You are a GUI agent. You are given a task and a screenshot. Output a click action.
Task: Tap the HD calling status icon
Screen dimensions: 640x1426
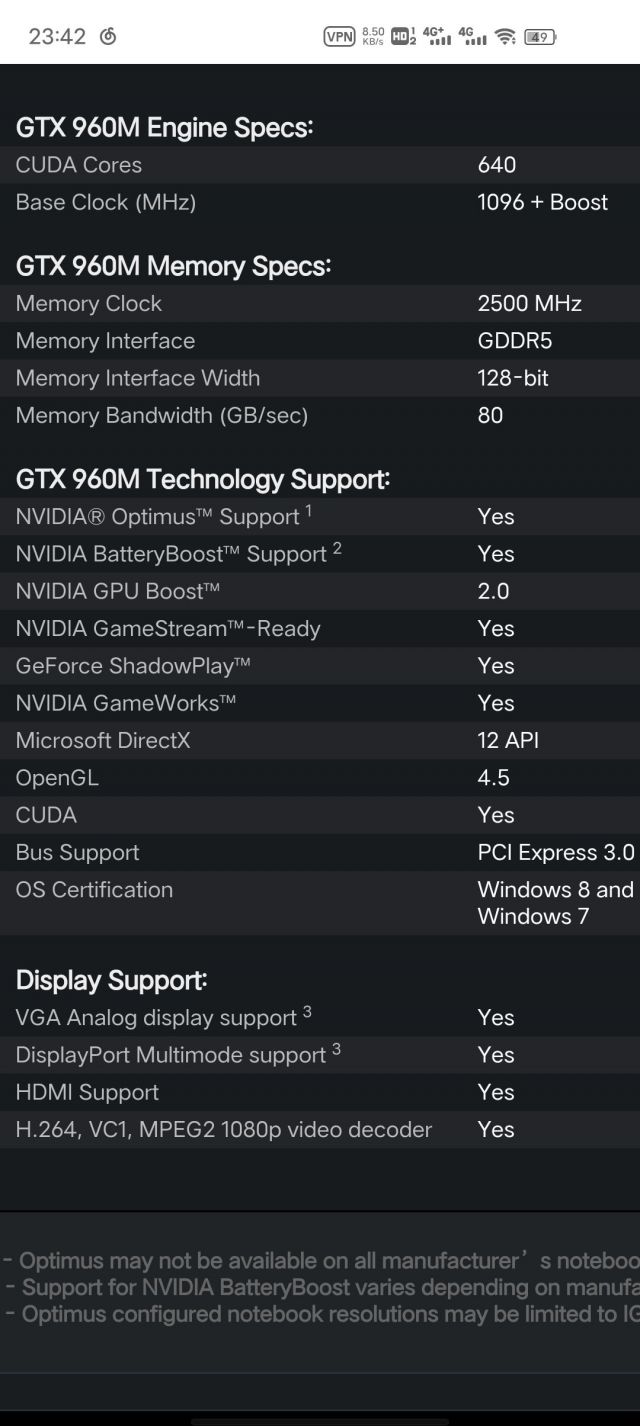tap(403, 37)
